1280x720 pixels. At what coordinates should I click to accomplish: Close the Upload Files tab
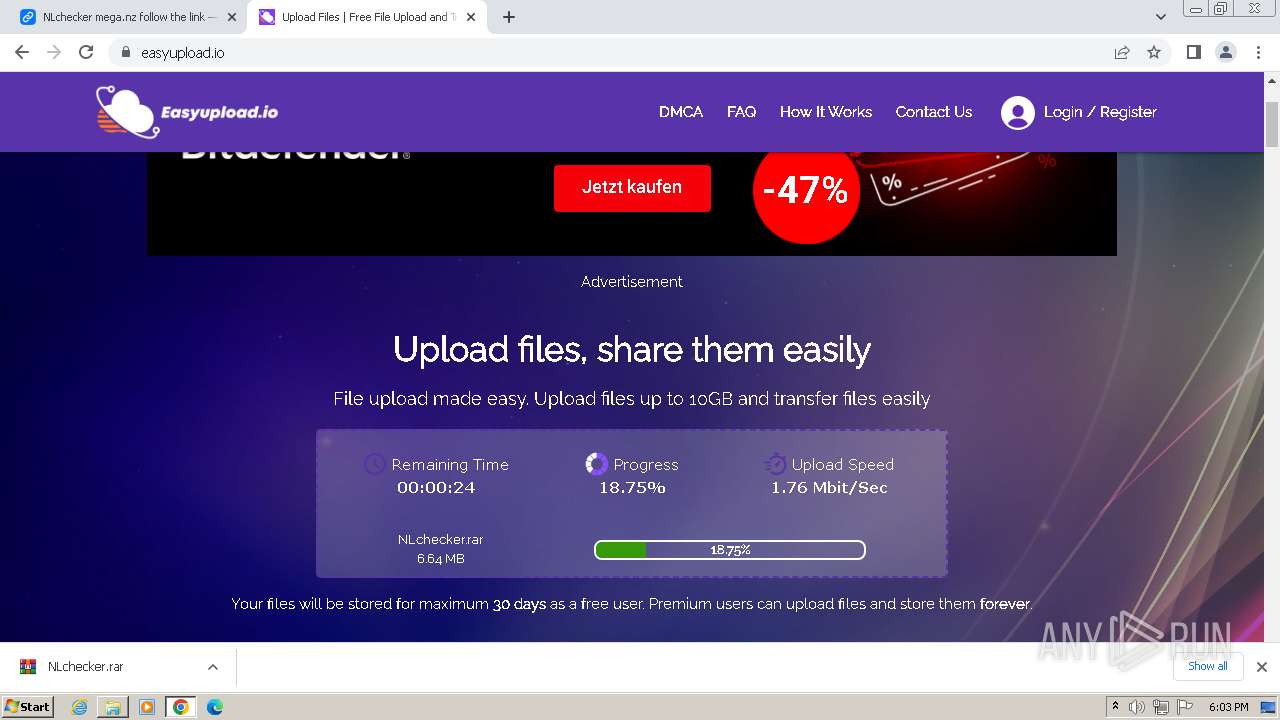click(x=471, y=17)
